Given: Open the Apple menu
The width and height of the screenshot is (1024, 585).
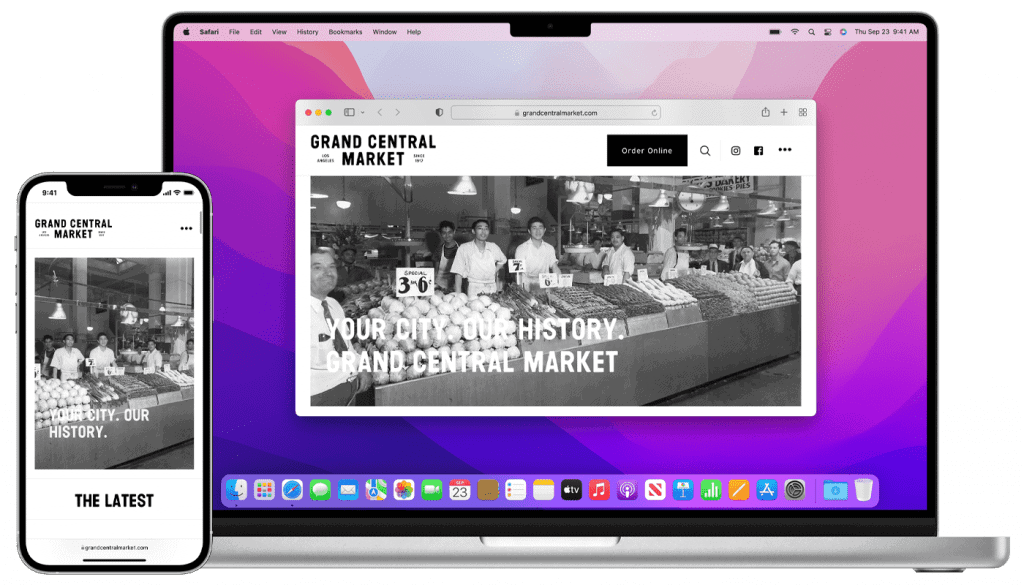Looking at the screenshot, I should pyautogui.click(x=186, y=31).
